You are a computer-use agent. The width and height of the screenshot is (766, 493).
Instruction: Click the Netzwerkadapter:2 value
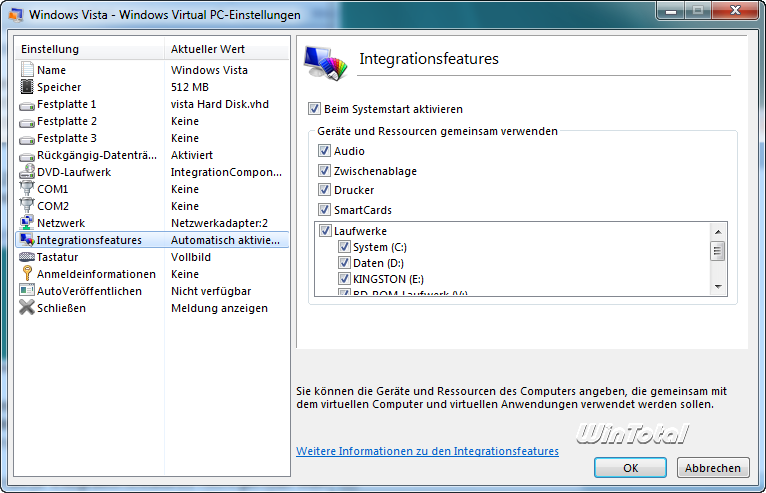click(219, 223)
